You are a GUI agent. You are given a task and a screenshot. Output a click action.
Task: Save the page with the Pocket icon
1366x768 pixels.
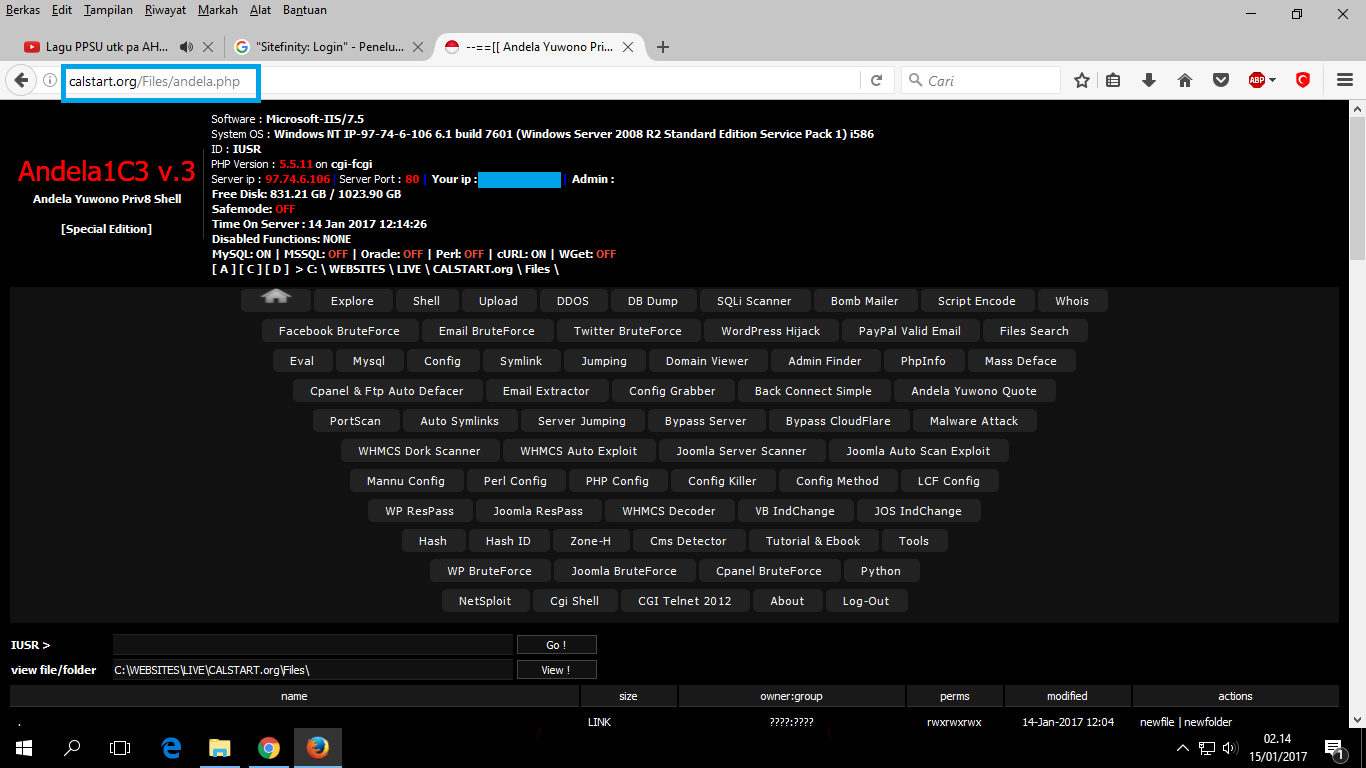pyautogui.click(x=1220, y=79)
